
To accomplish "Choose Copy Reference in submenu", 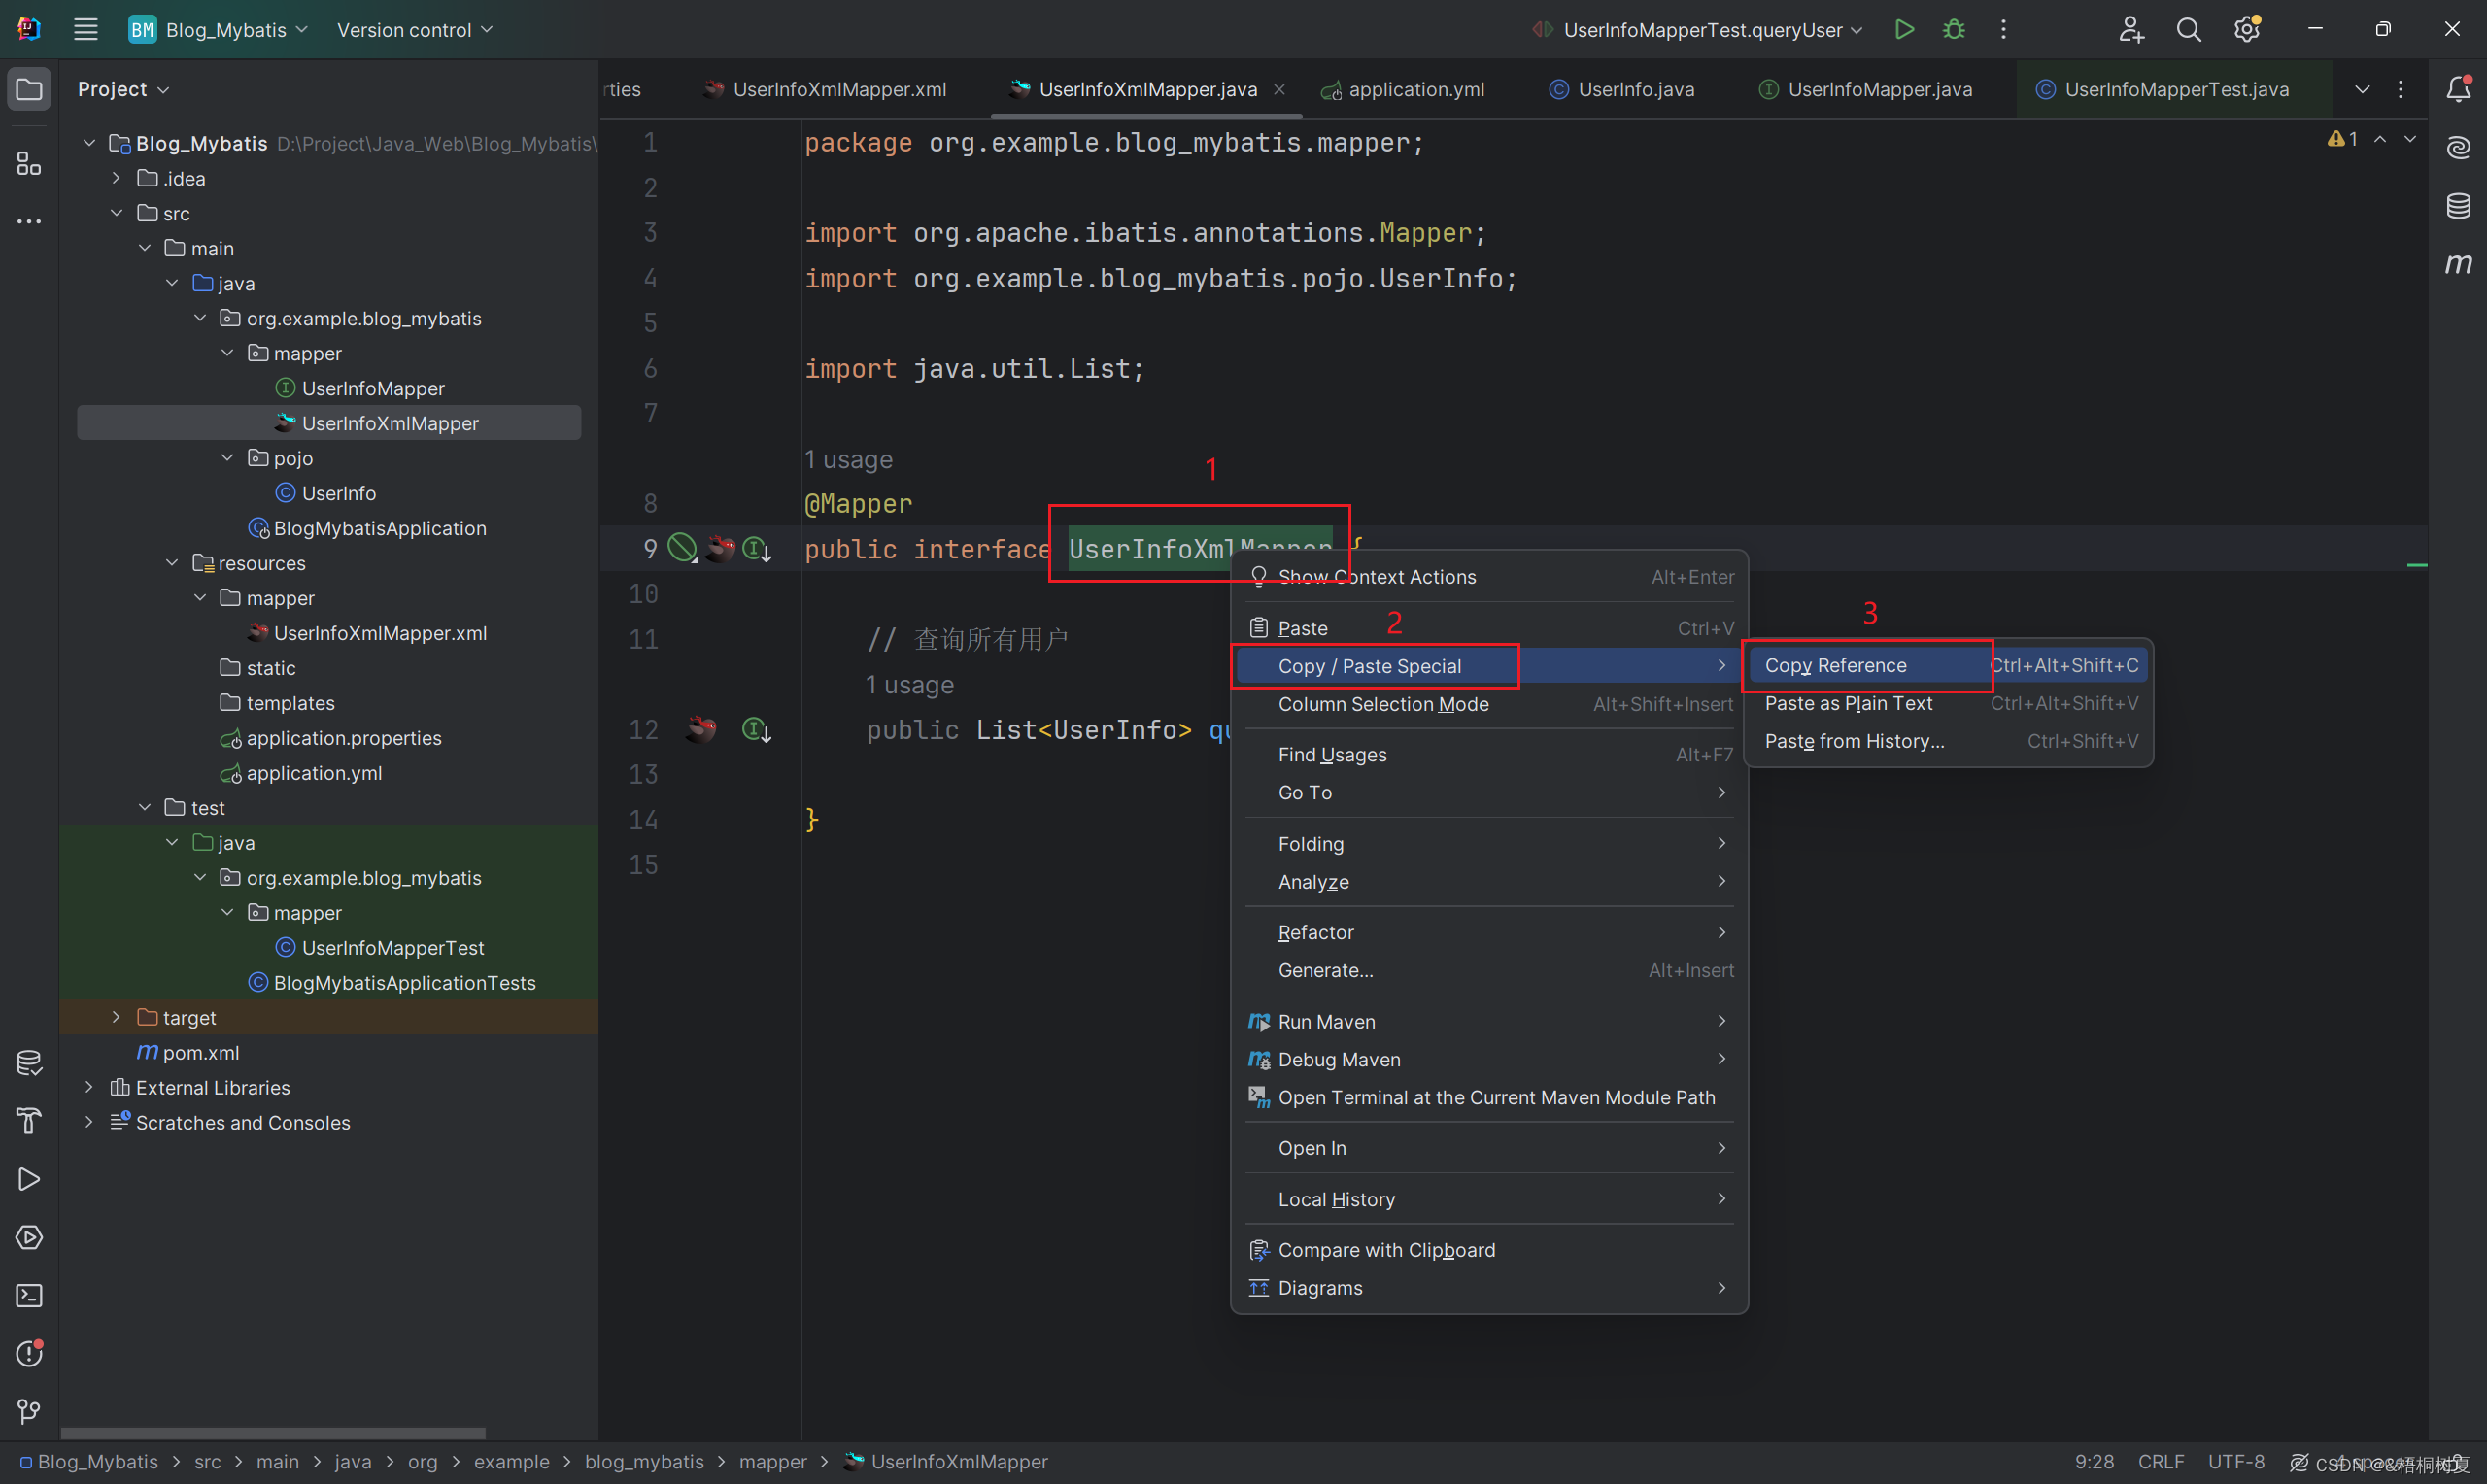I will pos(1948,665).
